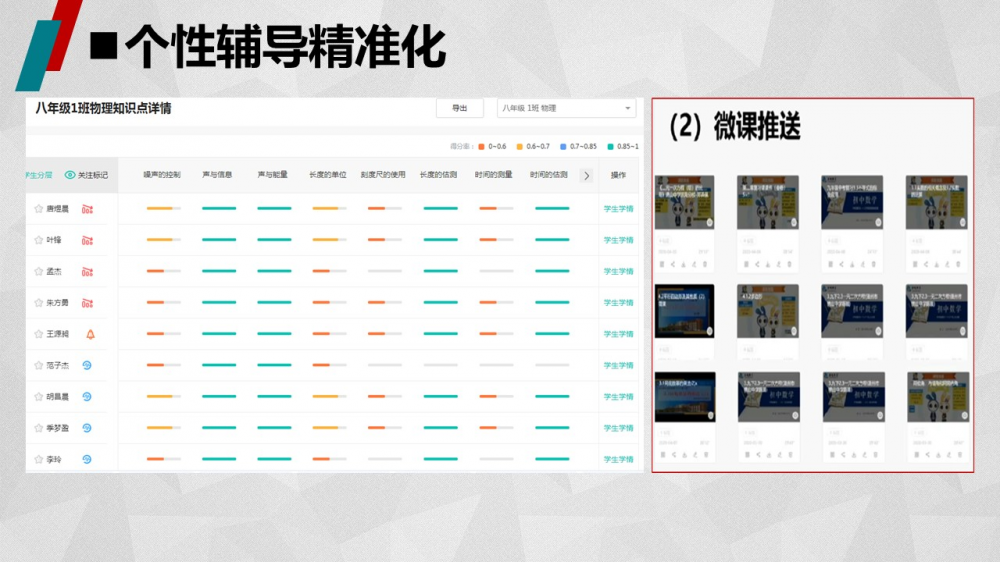Toggle favorite star for 胡晨晨
Image resolution: width=1000 pixels, height=562 pixels.
[x=39, y=397]
